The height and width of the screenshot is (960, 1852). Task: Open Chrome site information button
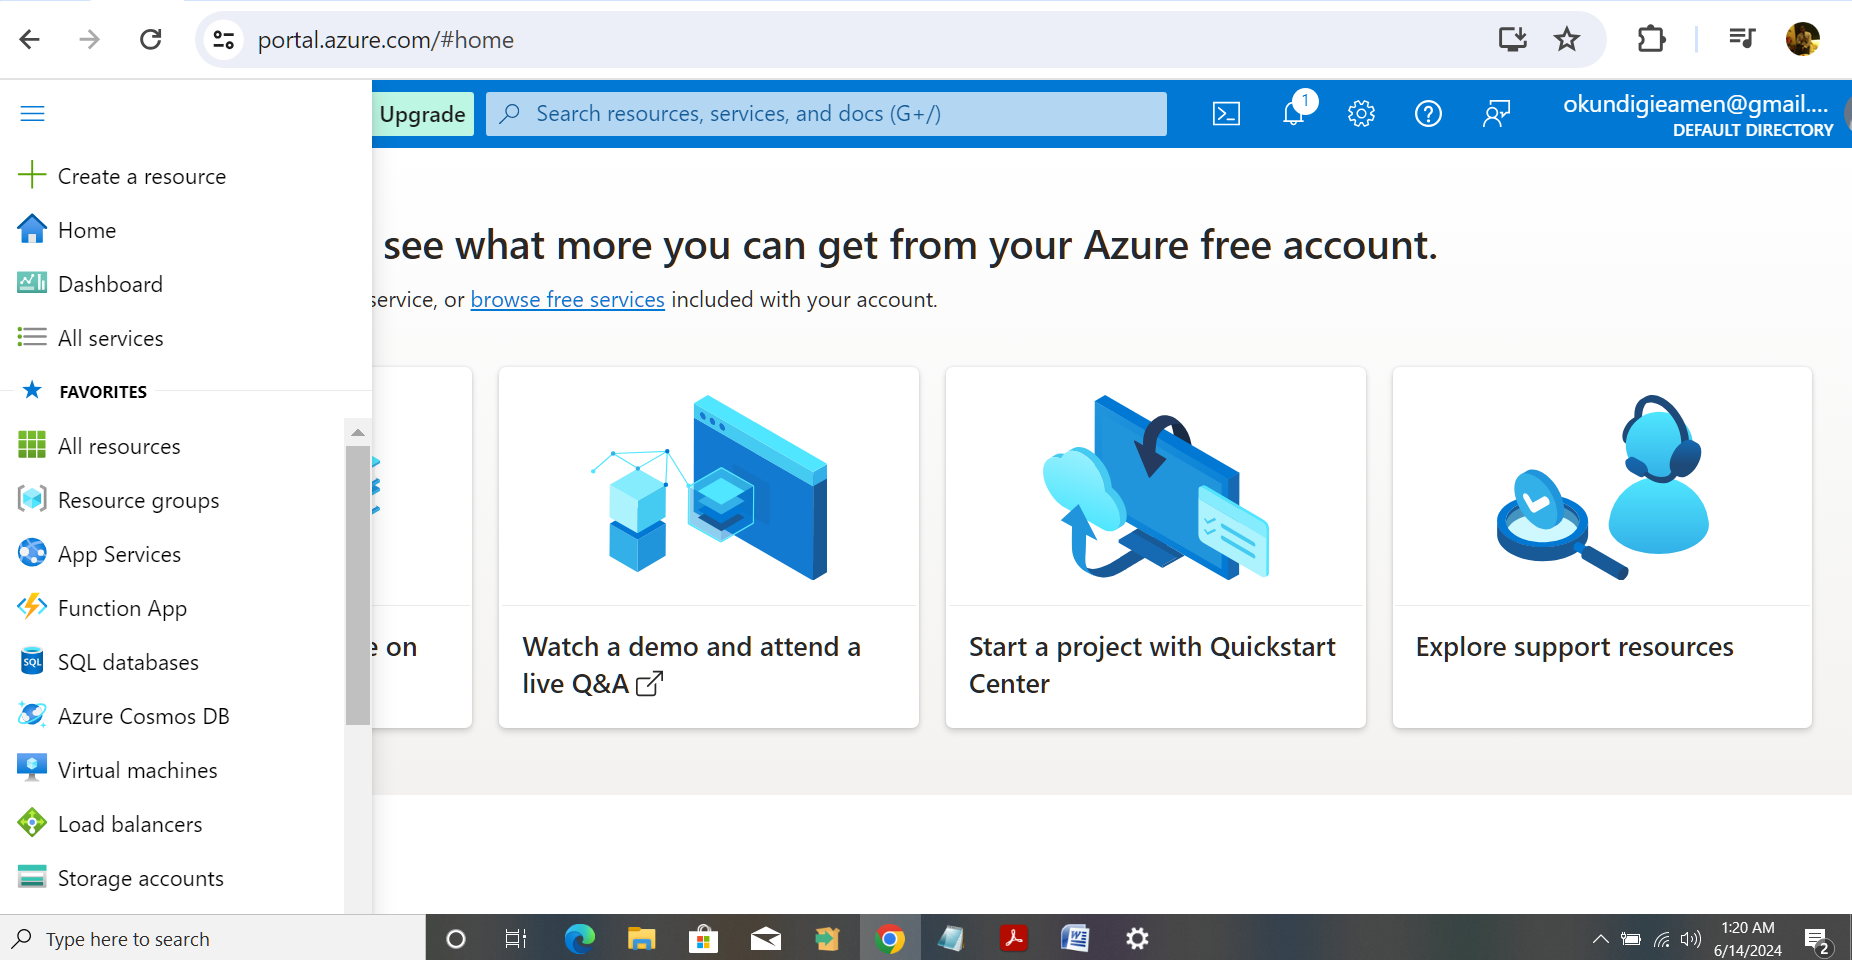pos(224,40)
